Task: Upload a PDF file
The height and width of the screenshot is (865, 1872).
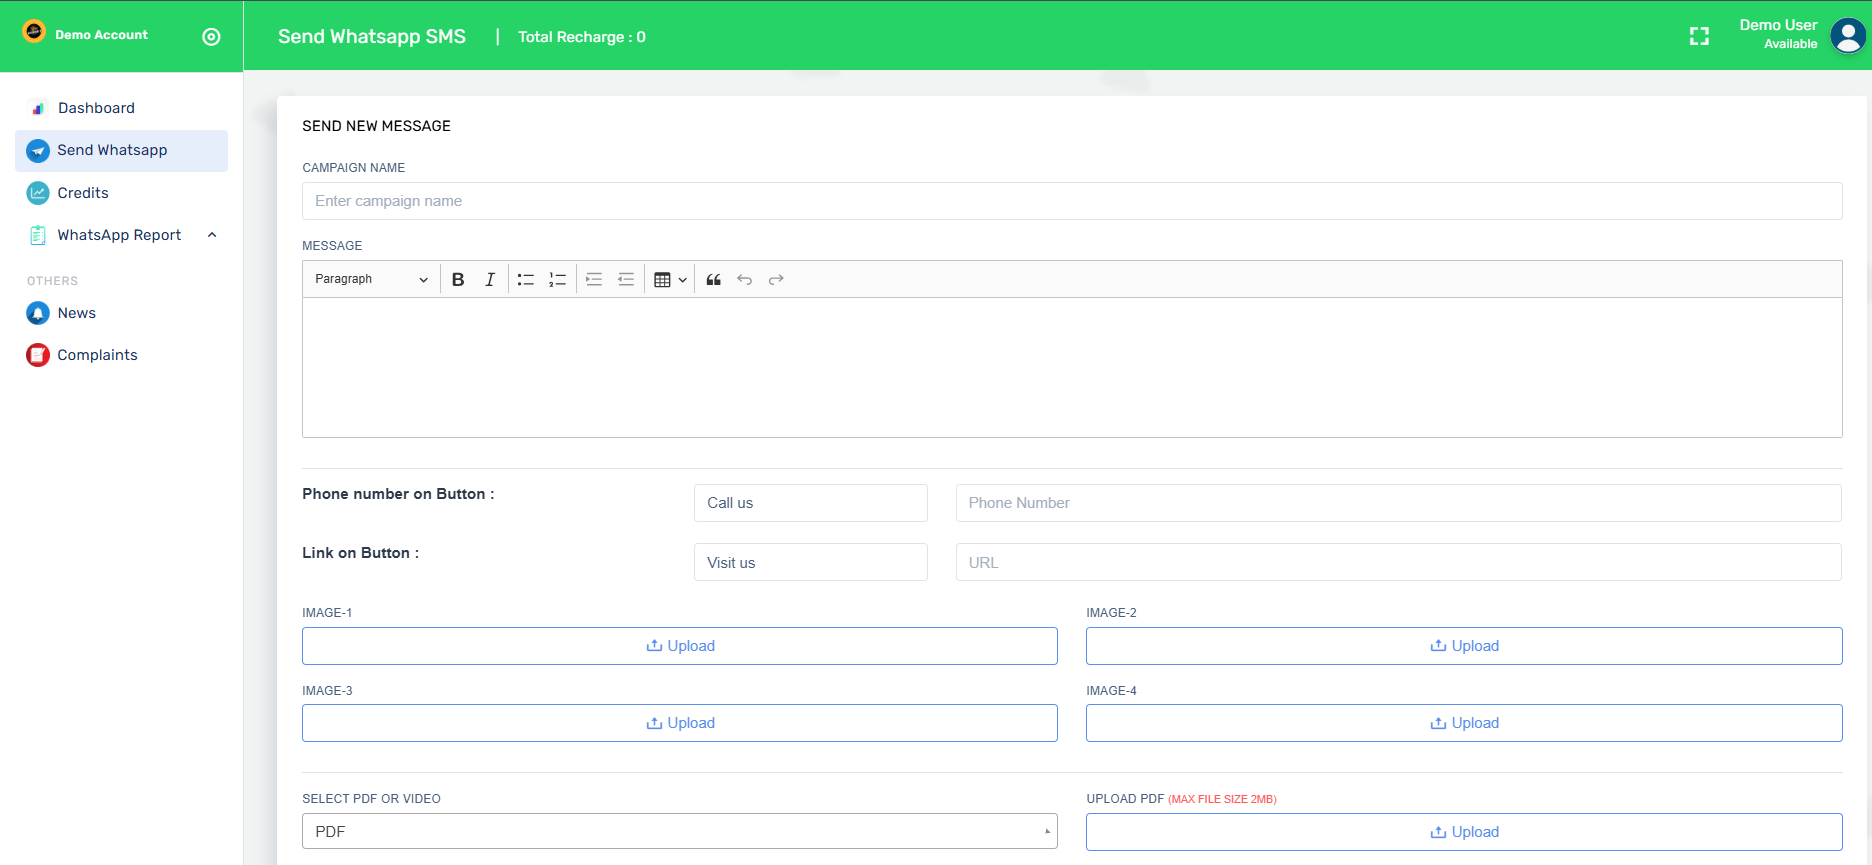Action: point(1464,832)
